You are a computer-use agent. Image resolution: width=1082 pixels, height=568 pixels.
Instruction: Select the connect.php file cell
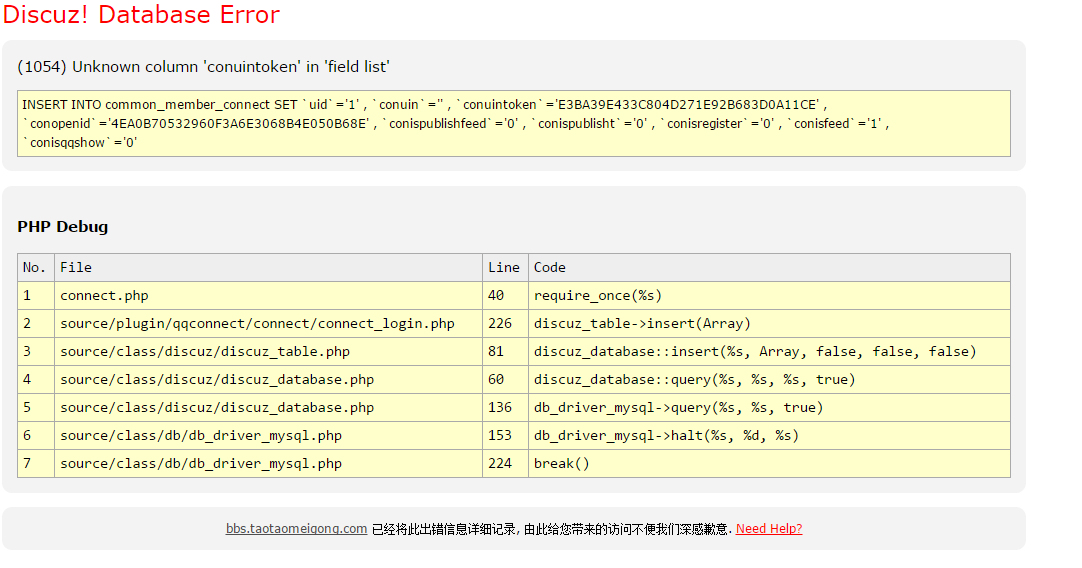click(104, 296)
